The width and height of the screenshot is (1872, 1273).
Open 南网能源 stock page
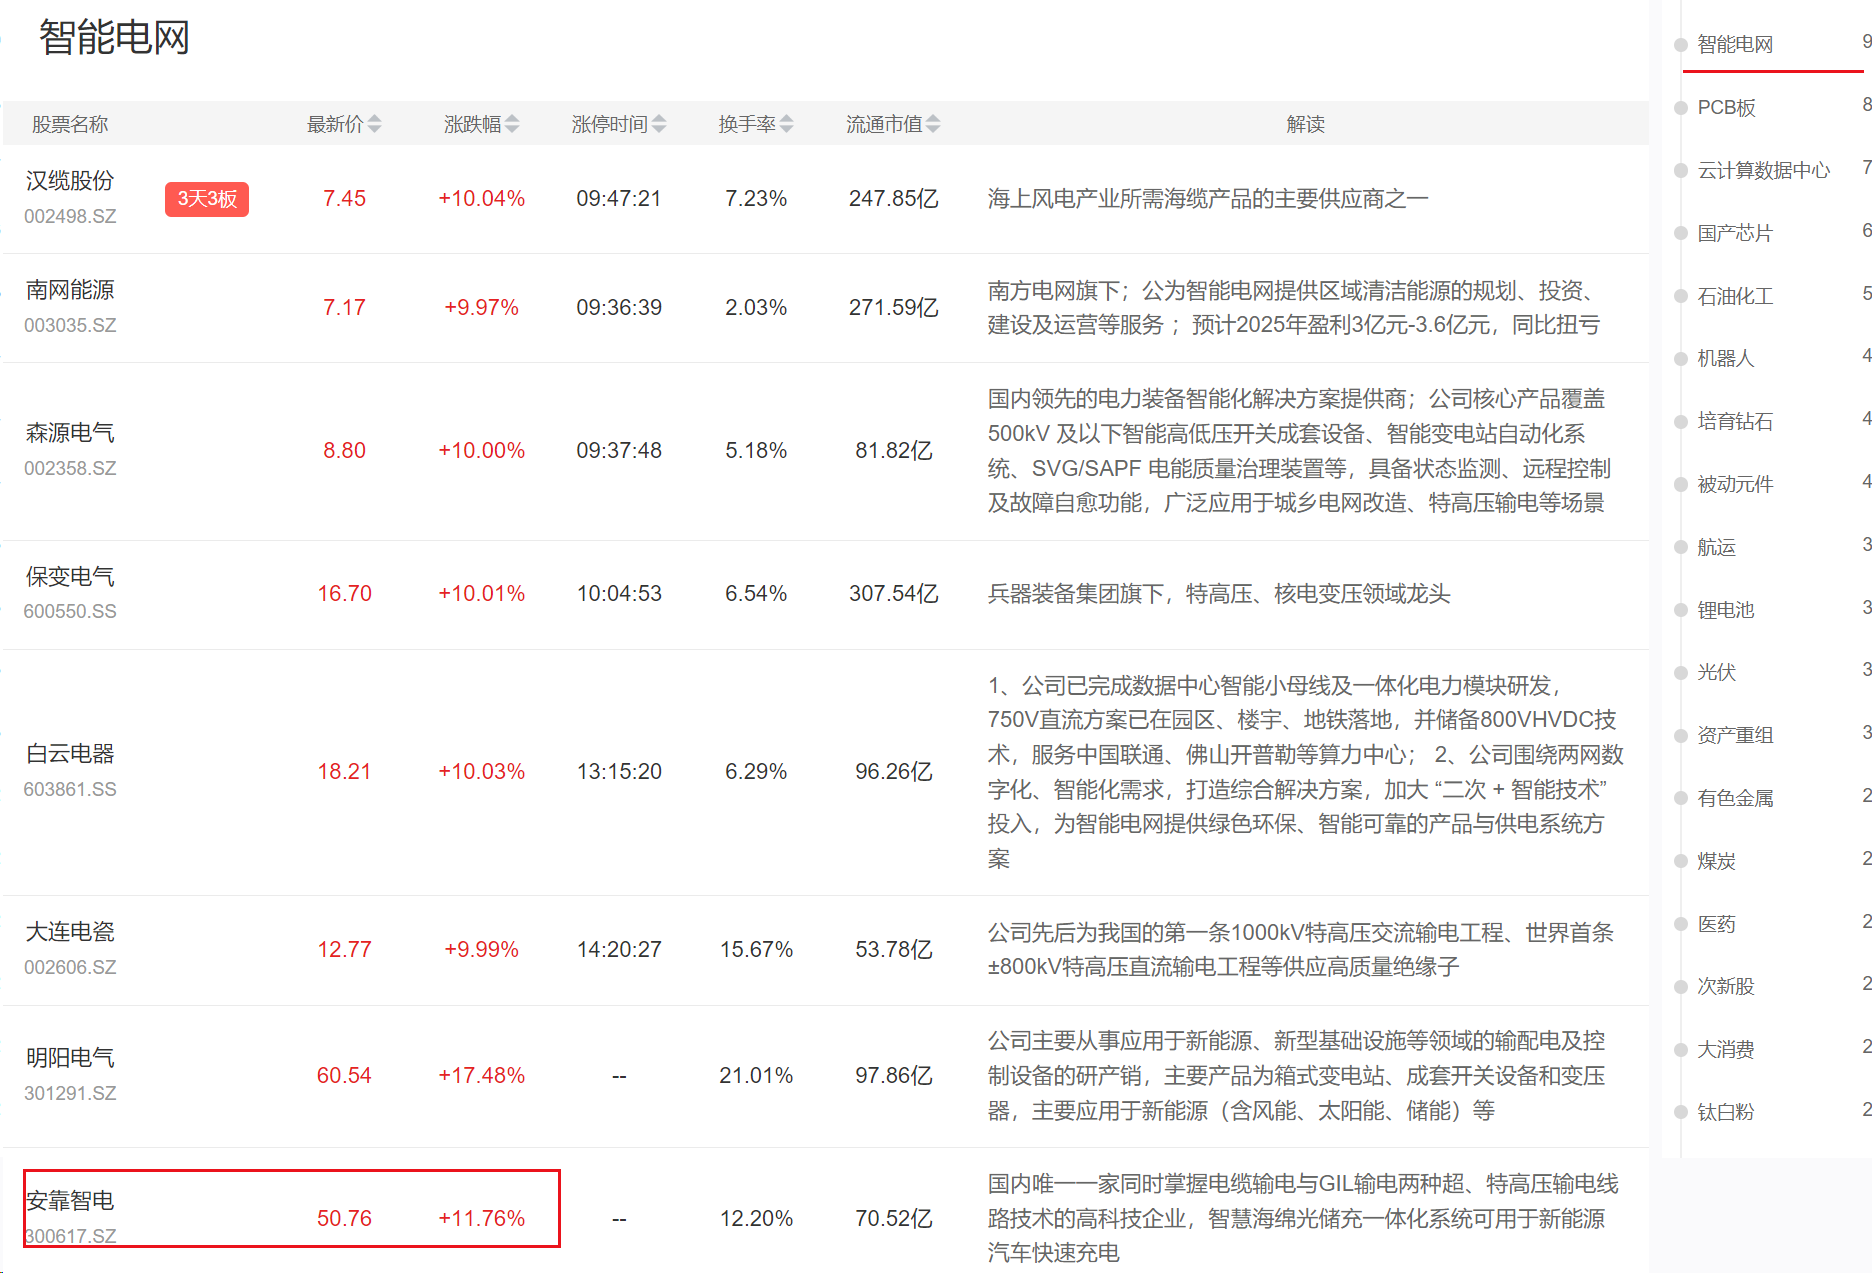tap(70, 290)
